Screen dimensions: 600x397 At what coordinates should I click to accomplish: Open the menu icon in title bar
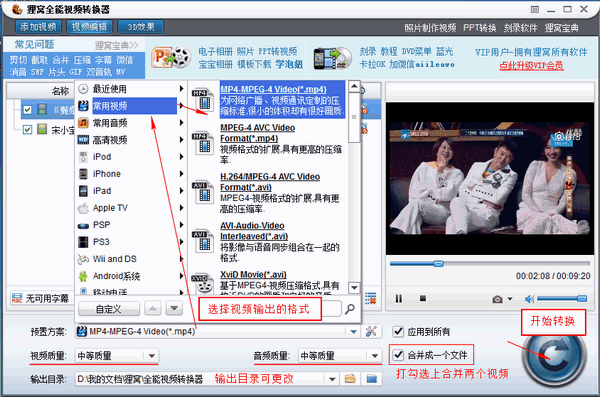tap(535, 10)
